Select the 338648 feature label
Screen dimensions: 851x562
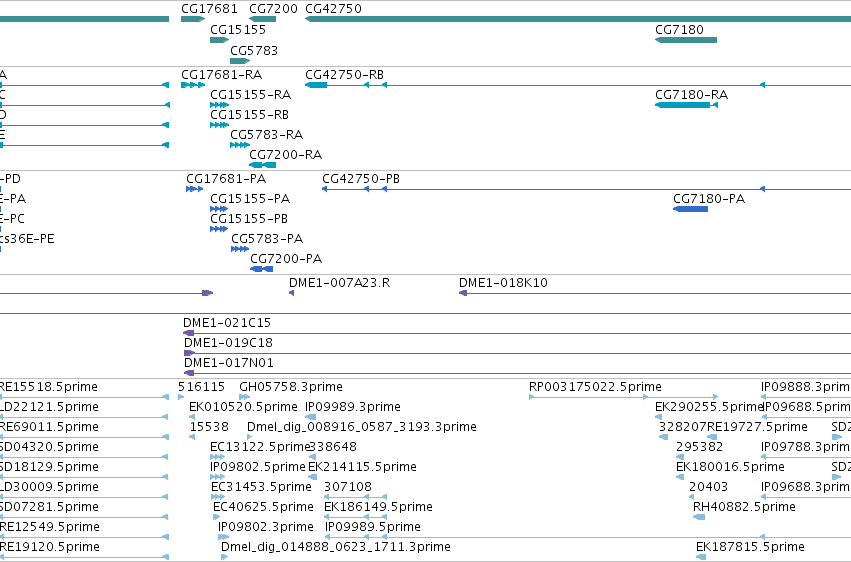[333, 448]
